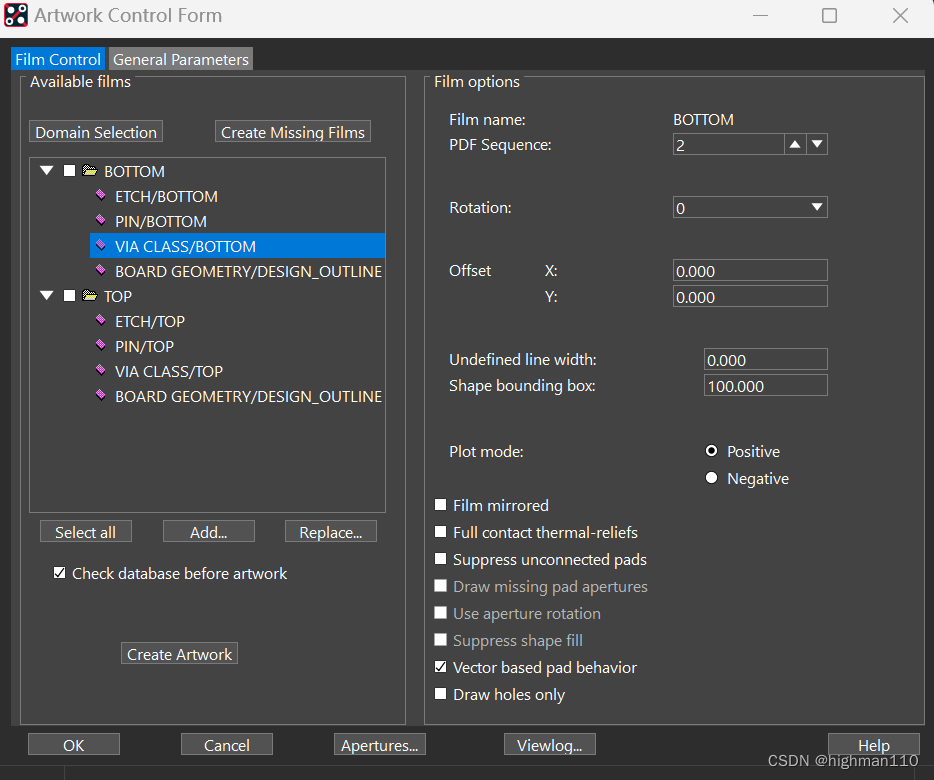Viewport: 934px width, 780px height.
Task: Click the Artwork Control Form title icon
Action: pos(16,16)
